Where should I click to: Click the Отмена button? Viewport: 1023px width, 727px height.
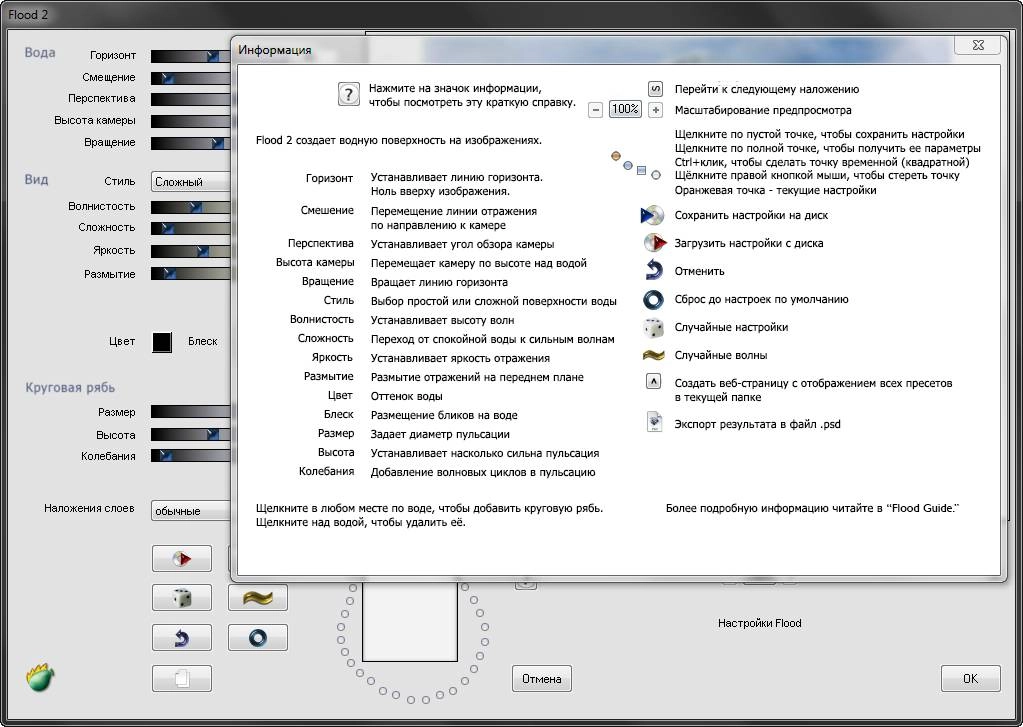pos(542,679)
